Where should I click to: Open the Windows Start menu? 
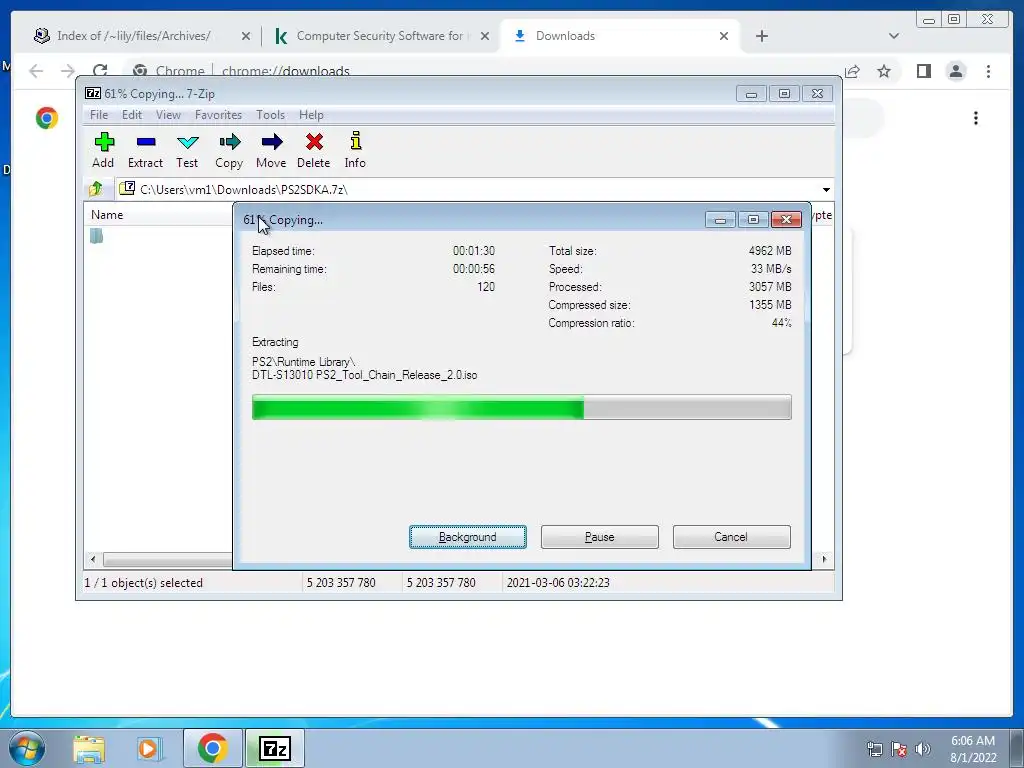pos(27,748)
